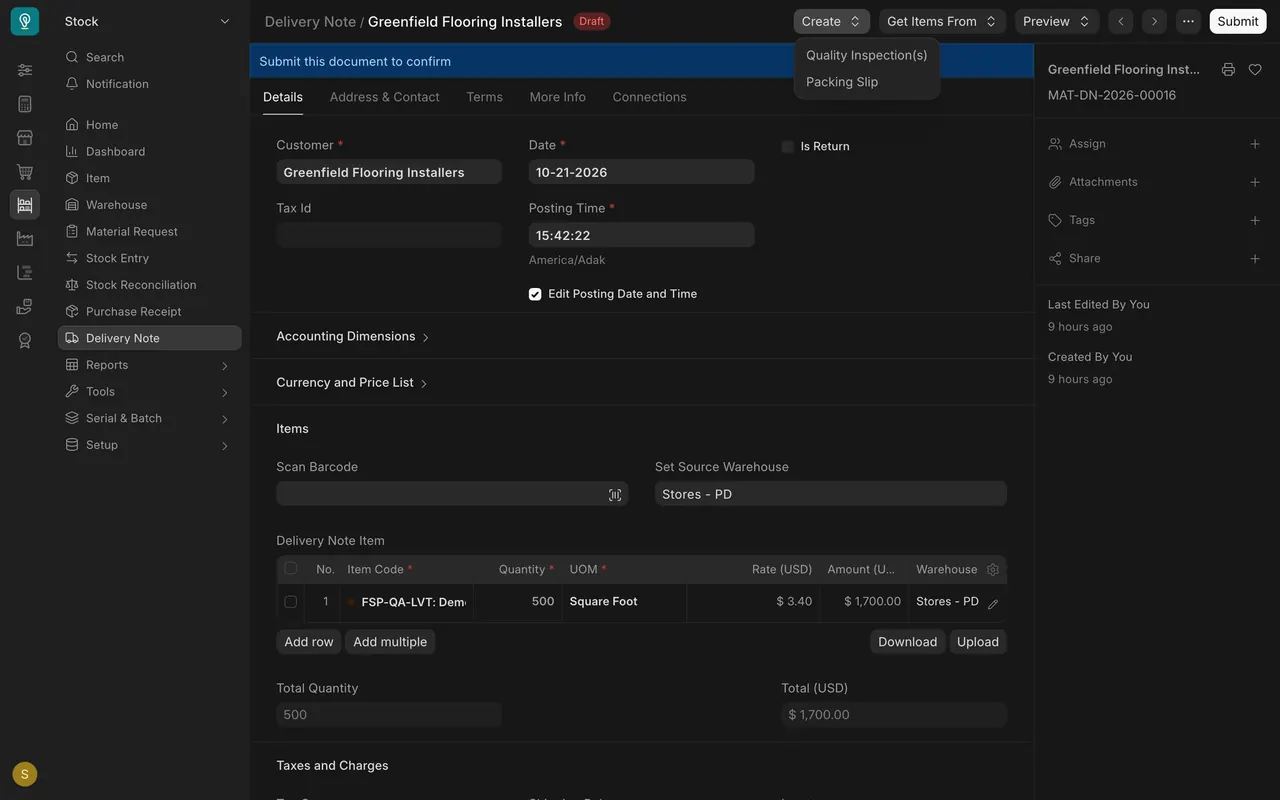Open Material Request in sidebar
1280x800 pixels.
pyautogui.click(x=150, y=231)
